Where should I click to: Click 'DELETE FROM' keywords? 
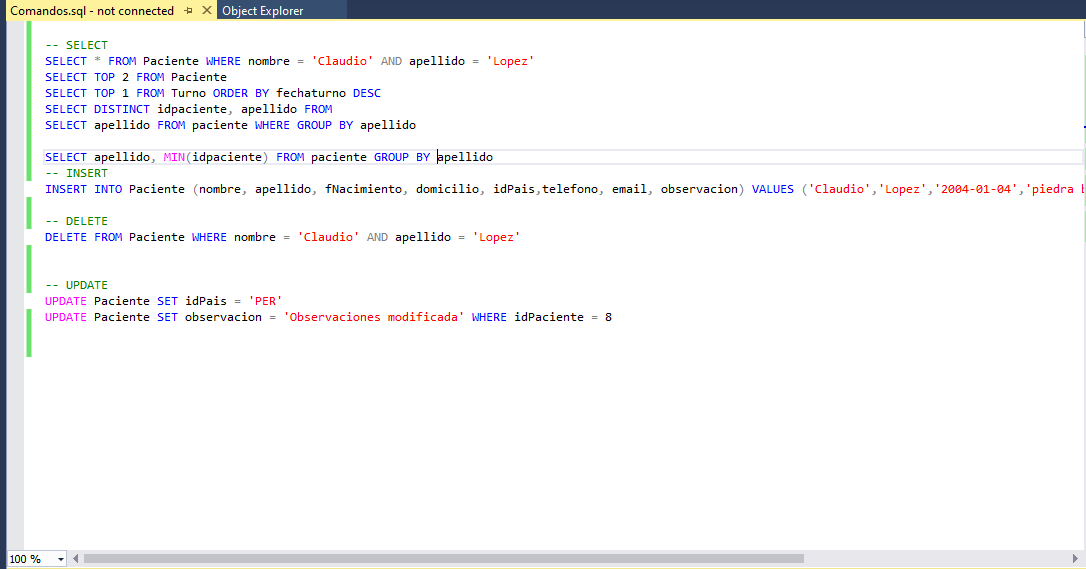point(84,237)
